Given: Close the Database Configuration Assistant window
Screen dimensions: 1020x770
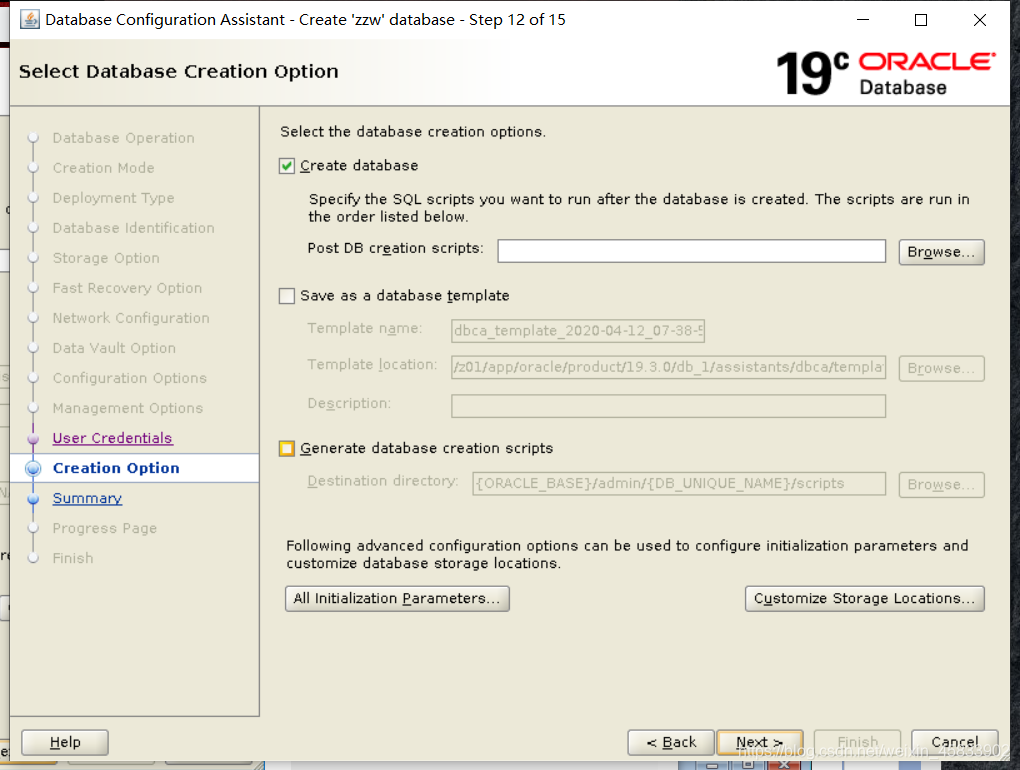Looking at the screenshot, I should click(x=980, y=20).
